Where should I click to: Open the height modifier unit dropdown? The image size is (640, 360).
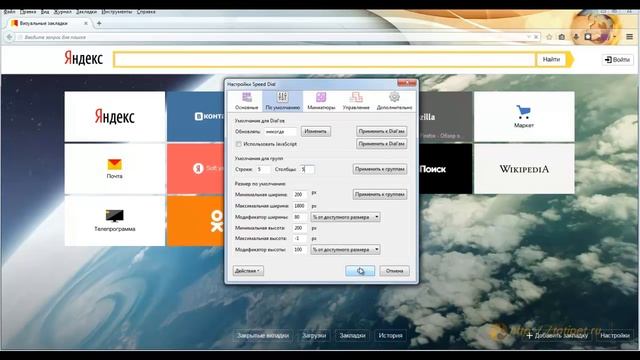tap(345, 249)
